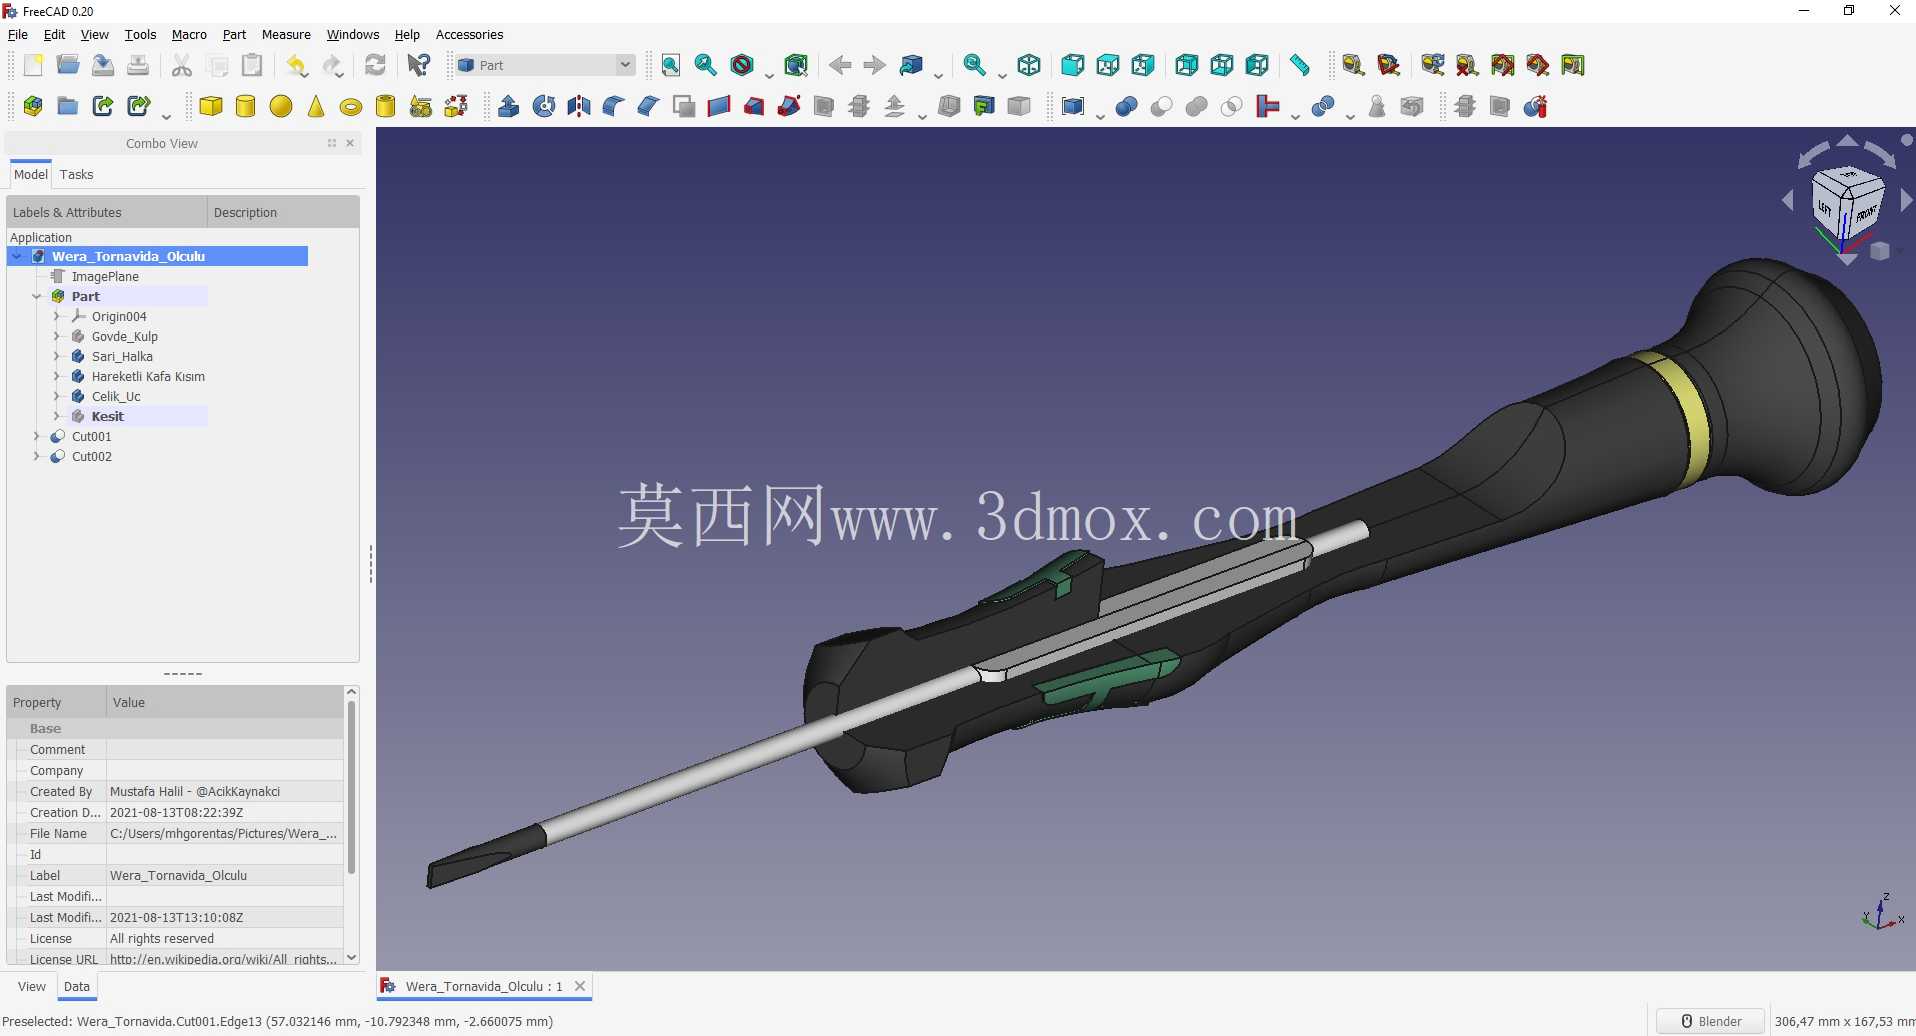This screenshot has width=1916, height=1036.
Task: Create new Part container icon
Action: [x=33, y=107]
